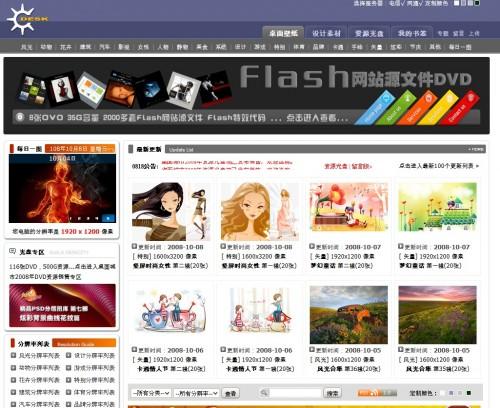Click the update-time icon on 风光合集 第36辑 card
The height and width of the screenshot is (408, 500).
[312, 350]
